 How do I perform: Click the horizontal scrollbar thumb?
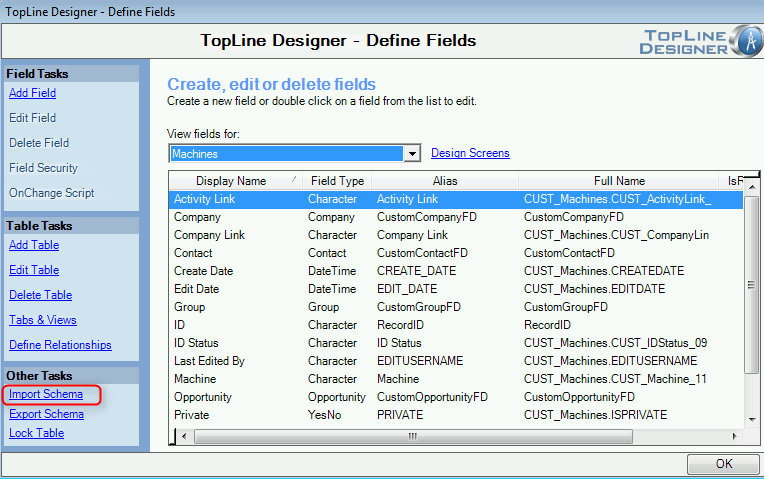413,436
